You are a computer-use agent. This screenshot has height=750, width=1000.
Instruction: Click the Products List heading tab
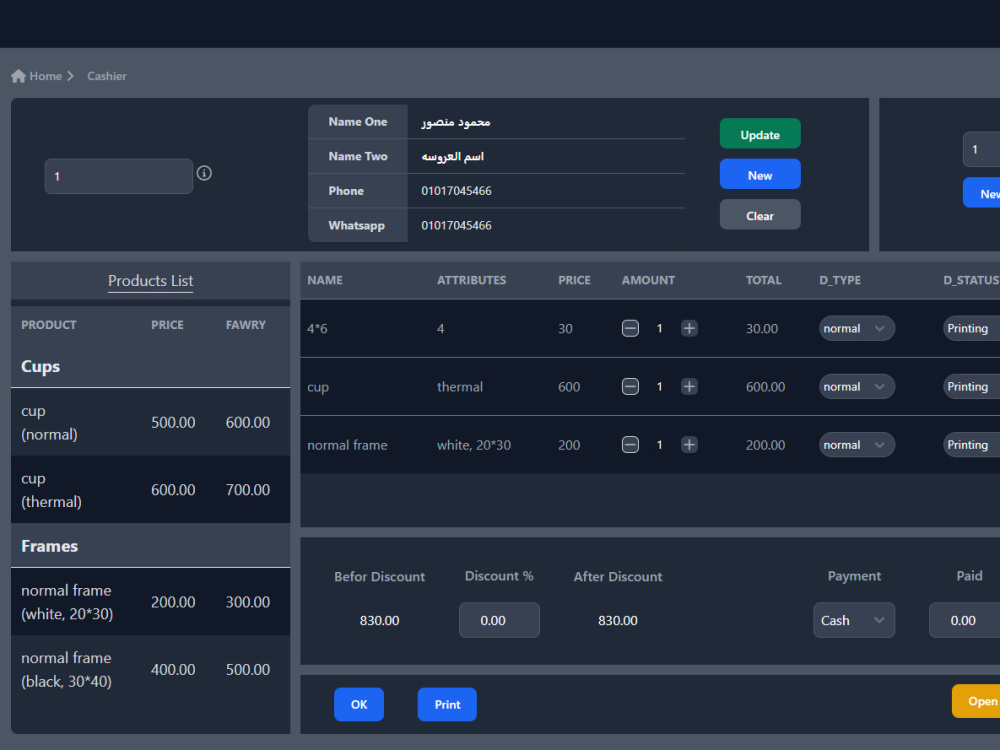click(151, 281)
